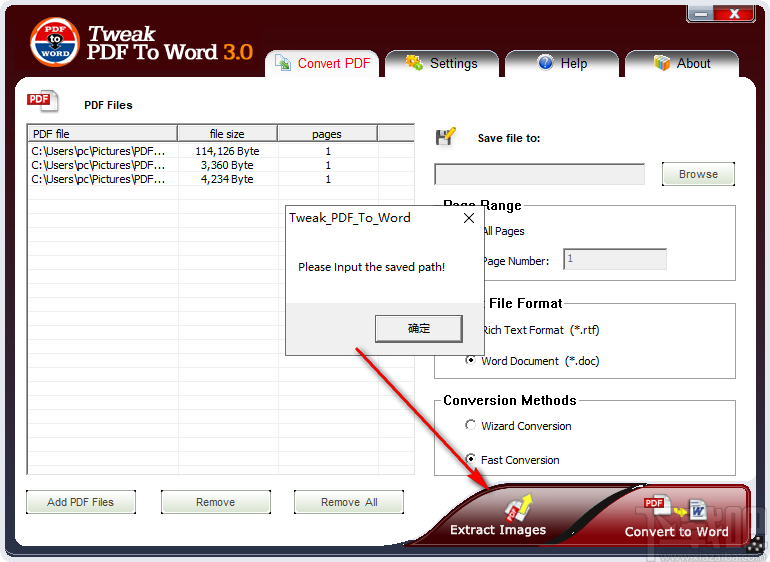The image size is (770, 562).
Task: Click the All Pages label
Action: [x=504, y=231]
